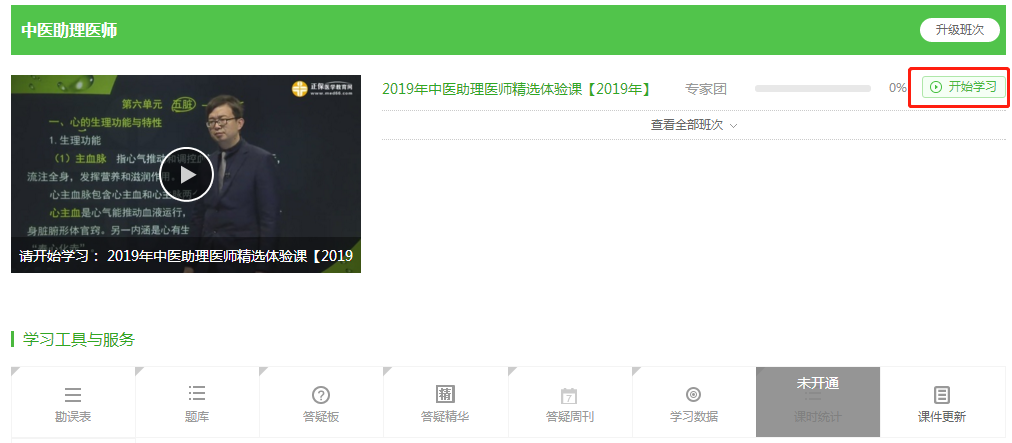Click the course progress bar
Screen dimensions: 1012x443
pyautogui.click(x=813, y=88)
